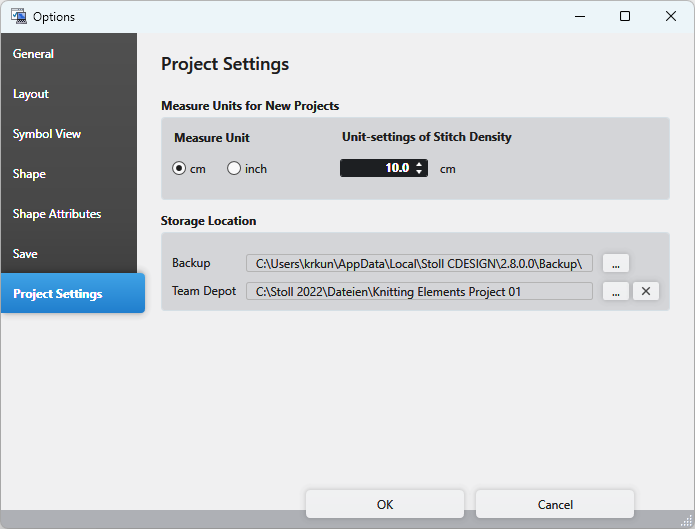This screenshot has width=695, height=529.
Task: Clear the Team Depot path with X
Action: (x=646, y=291)
